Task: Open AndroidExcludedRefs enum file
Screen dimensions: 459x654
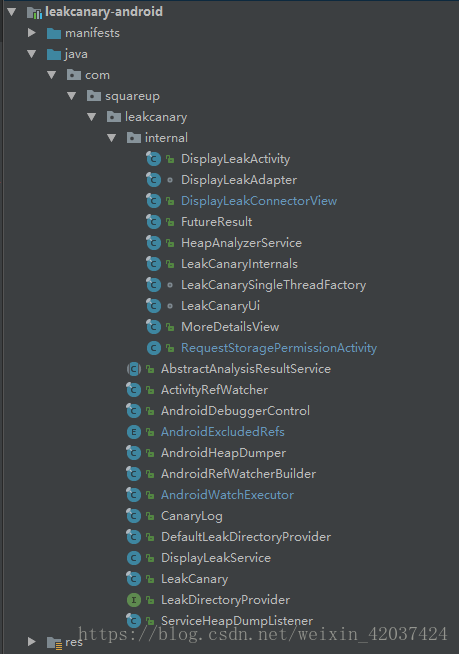Action: click(223, 432)
